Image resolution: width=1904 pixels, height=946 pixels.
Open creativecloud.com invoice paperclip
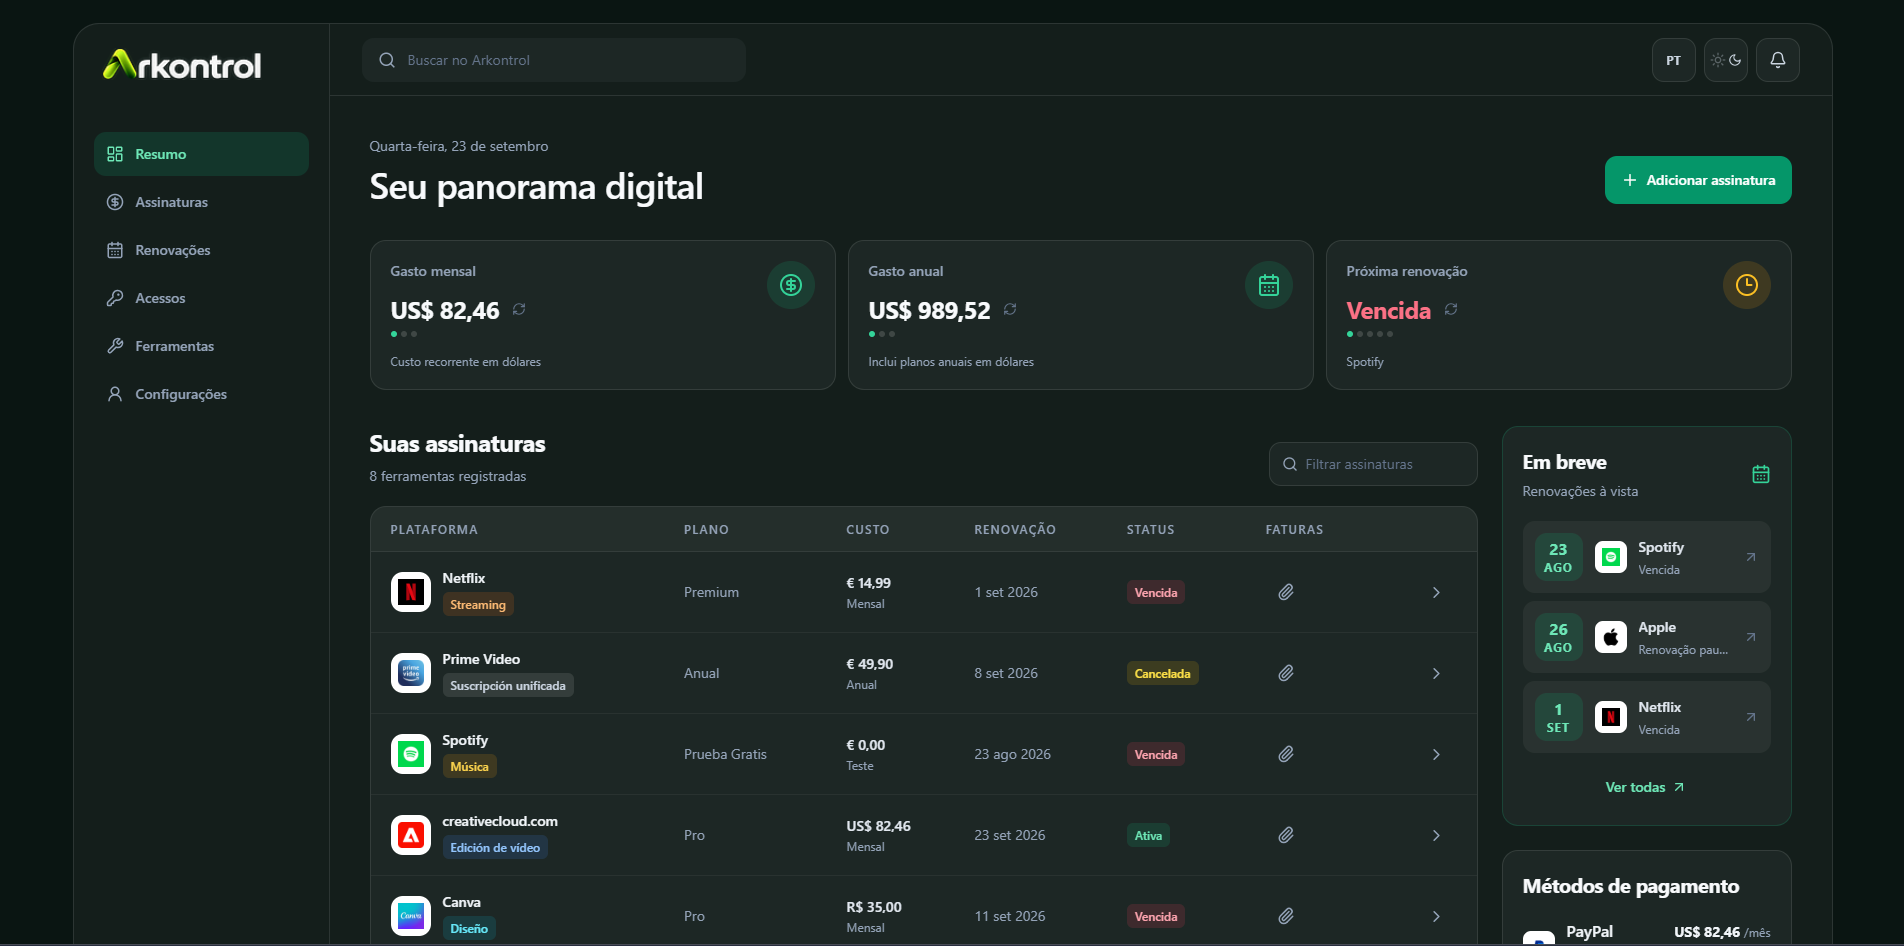pyautogui.click(x=1286, y=835)
